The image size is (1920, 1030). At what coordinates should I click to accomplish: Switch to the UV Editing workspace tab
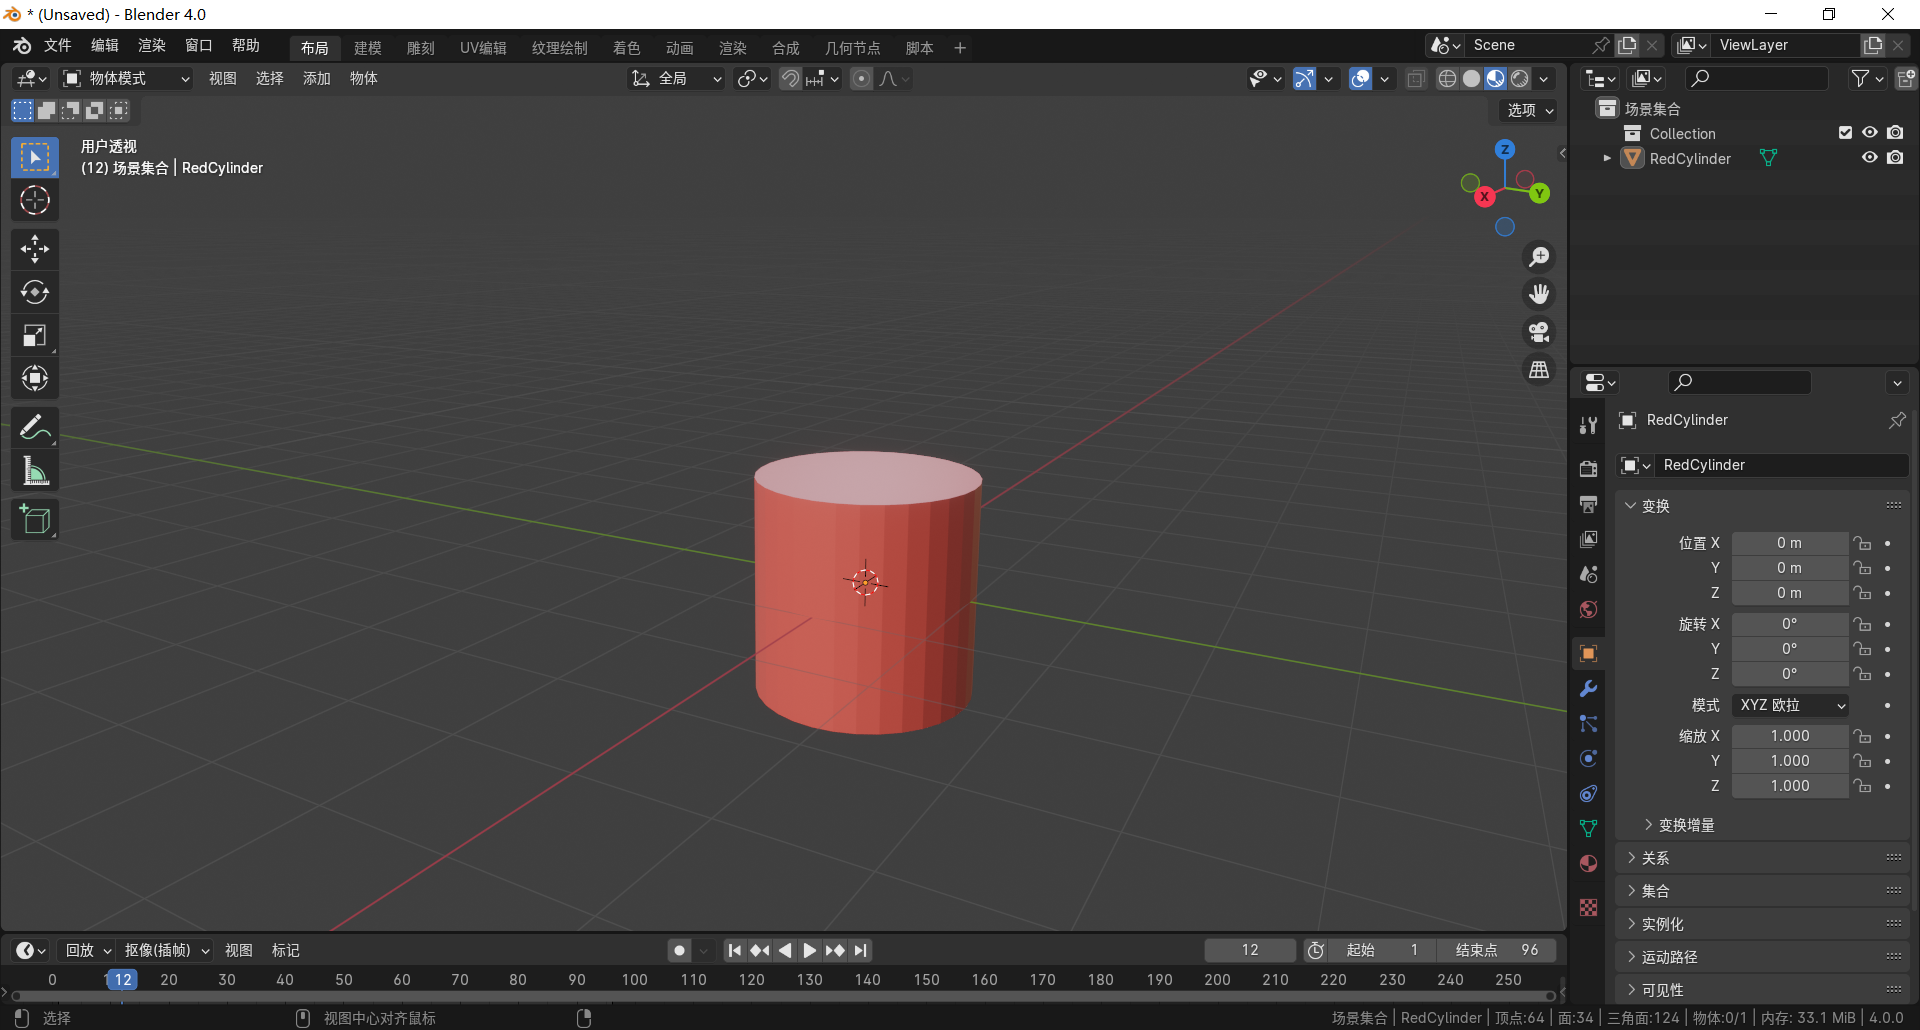(x=483, y=48)
